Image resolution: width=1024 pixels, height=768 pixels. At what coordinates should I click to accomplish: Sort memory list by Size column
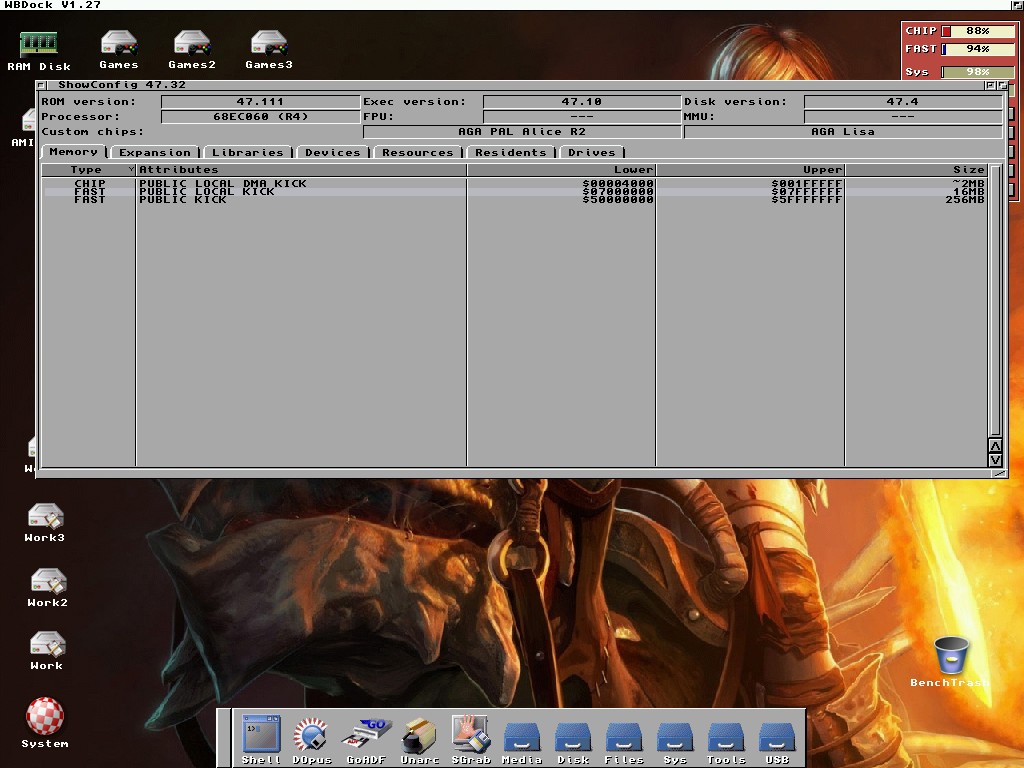(x=916, y=170)
